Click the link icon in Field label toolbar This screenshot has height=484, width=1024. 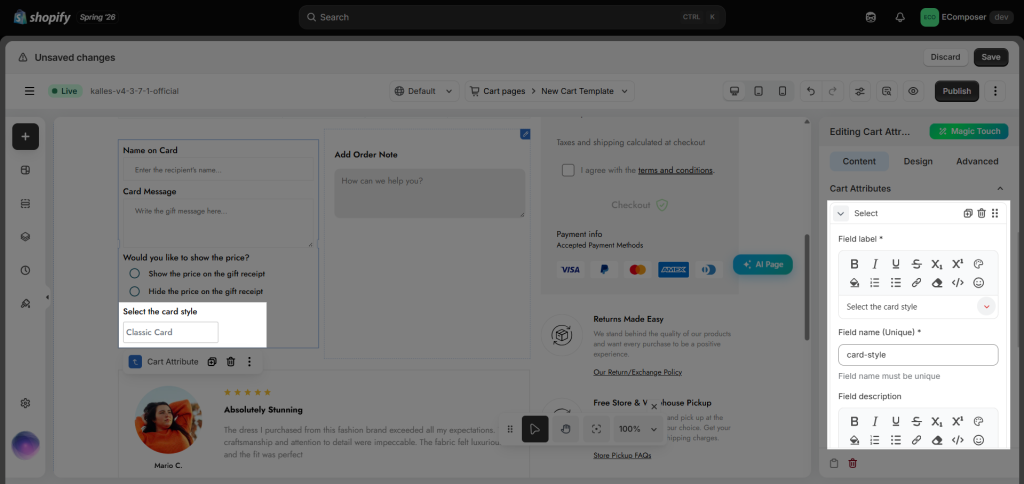(916, 283)
